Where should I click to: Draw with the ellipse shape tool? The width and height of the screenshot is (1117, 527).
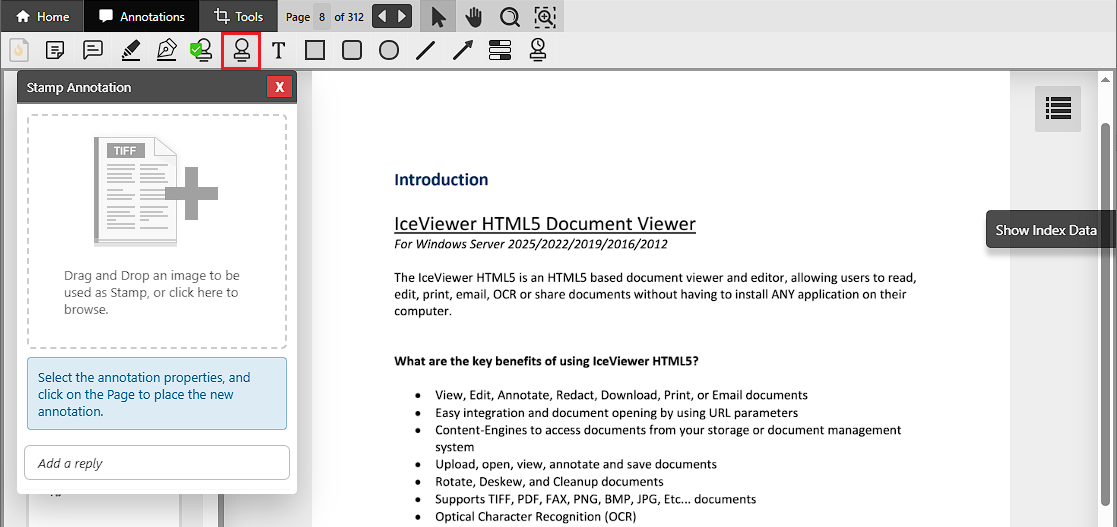(x=389, y=50)
